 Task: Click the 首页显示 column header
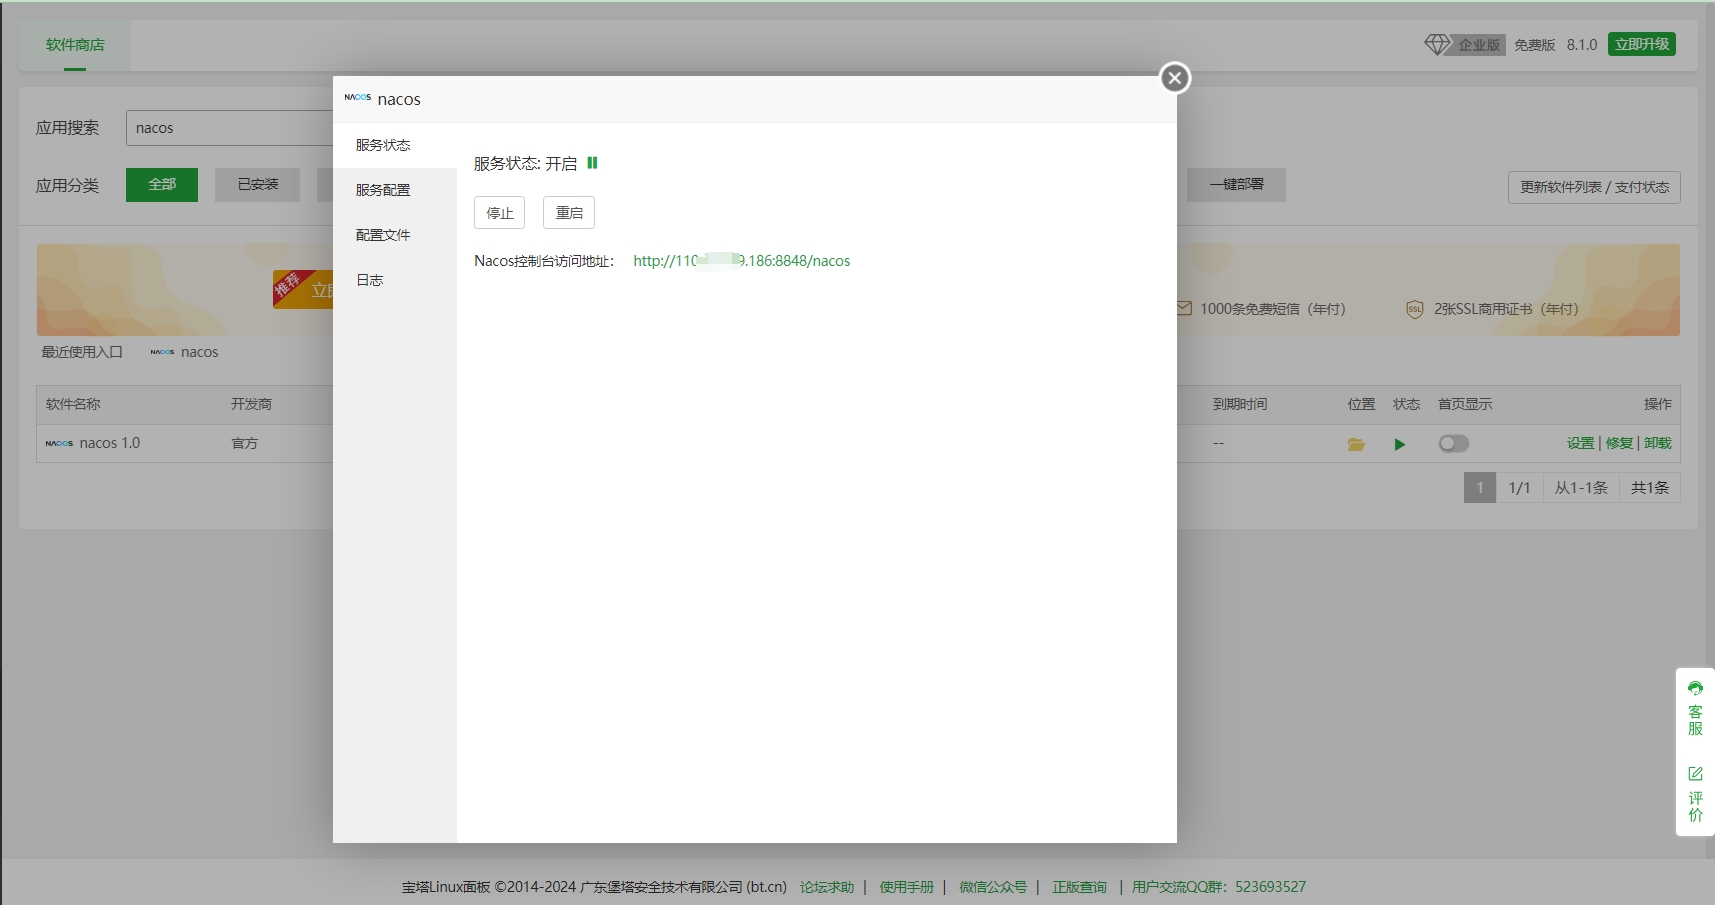(1465, 404)
